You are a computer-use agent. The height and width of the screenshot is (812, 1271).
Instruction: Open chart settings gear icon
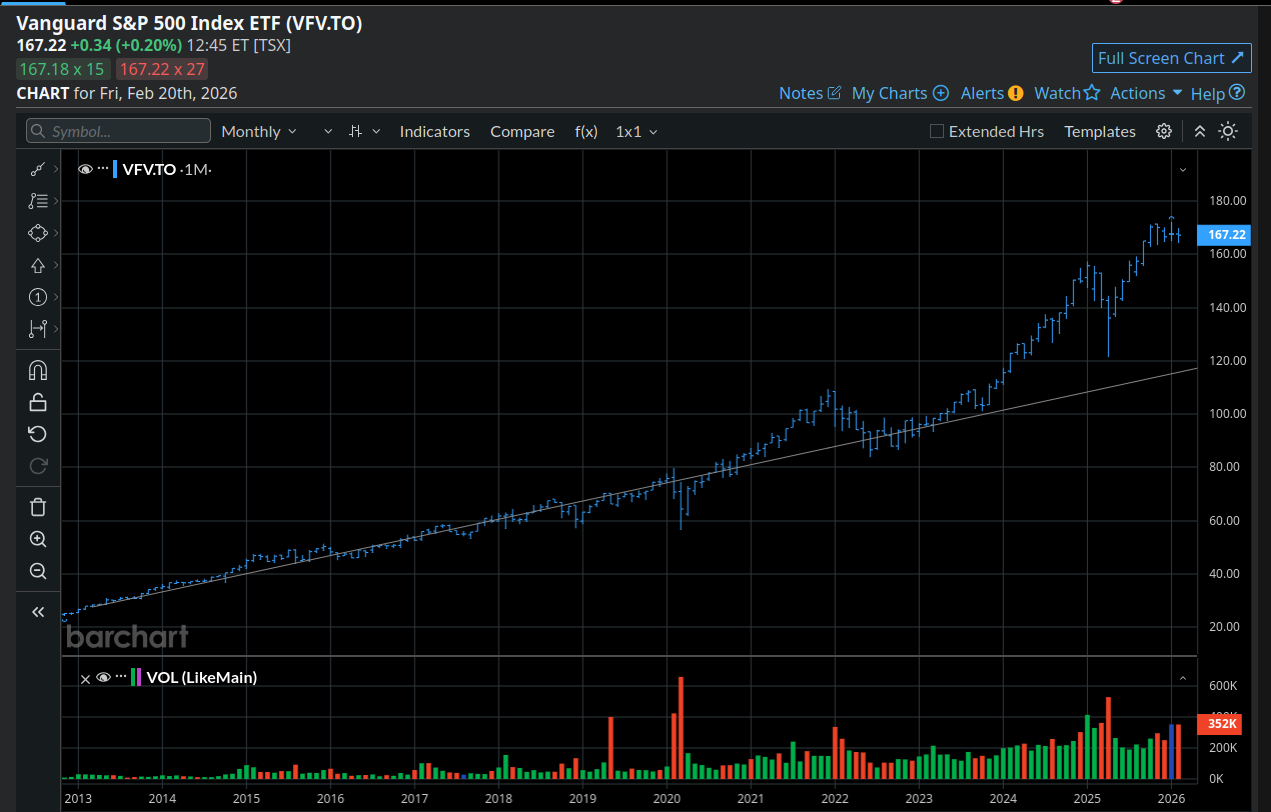1164,131
